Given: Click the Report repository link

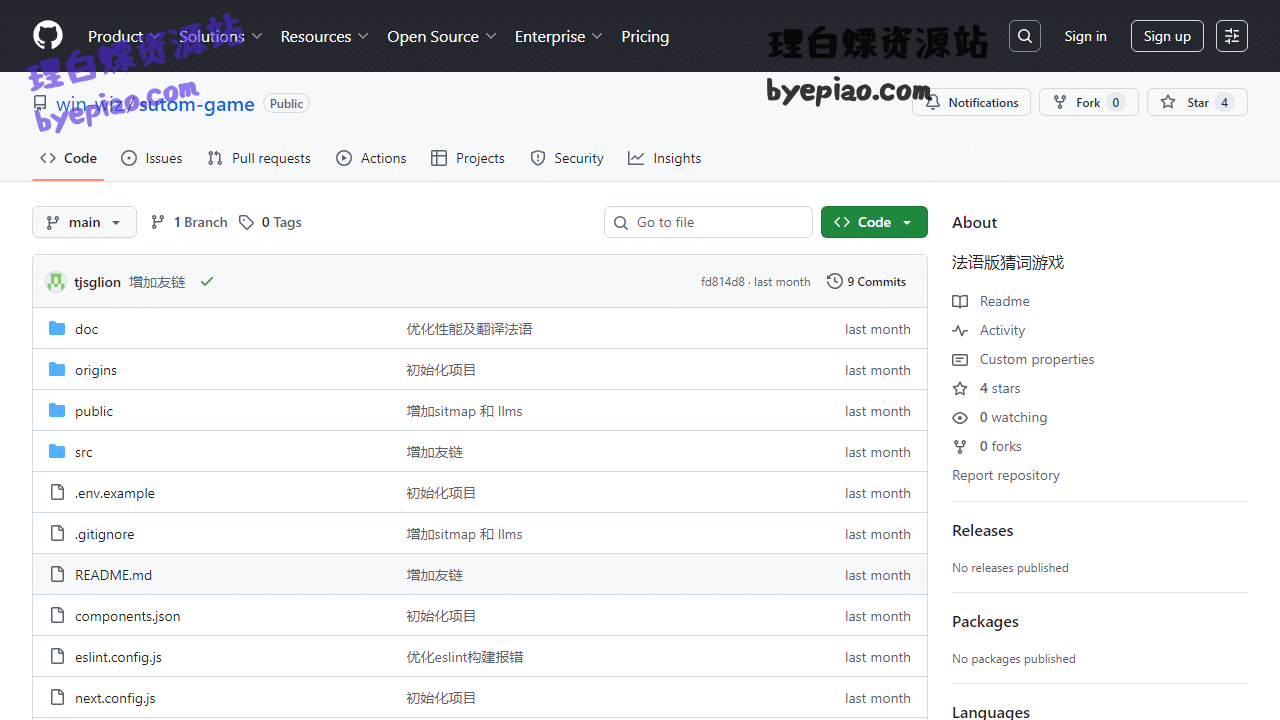Looking at the screenshot, I should 1006,475.
